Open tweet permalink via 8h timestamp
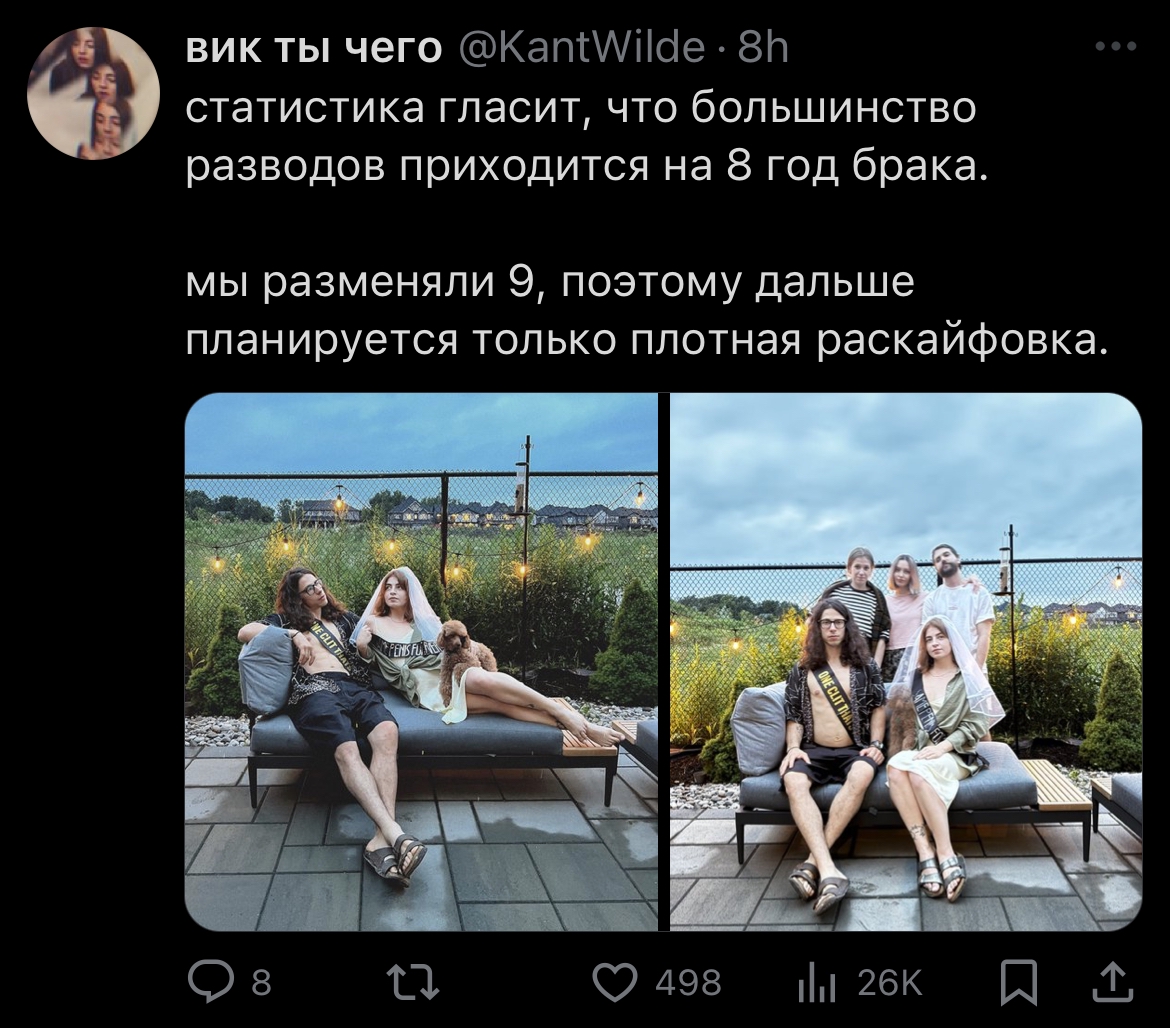This screenshot has height=1028, width=1170. click(763, 49)
